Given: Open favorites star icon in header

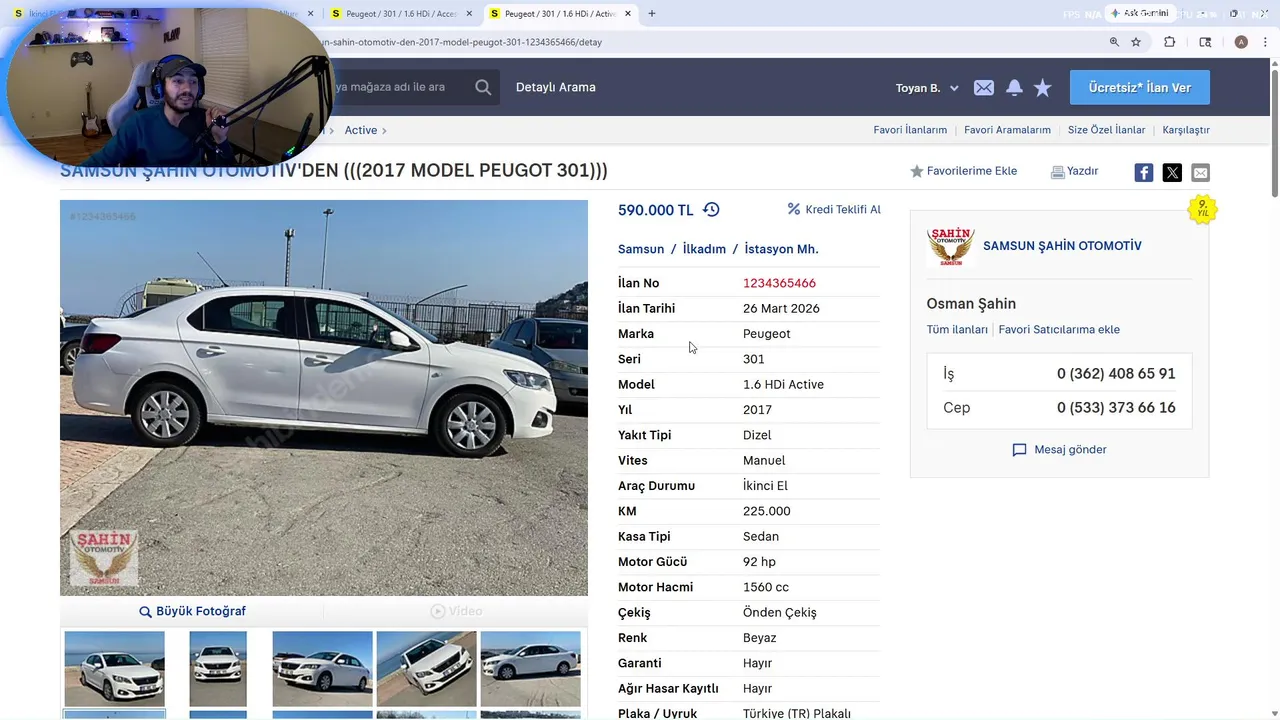Looking at the screenshot, I should point(1043,88).
